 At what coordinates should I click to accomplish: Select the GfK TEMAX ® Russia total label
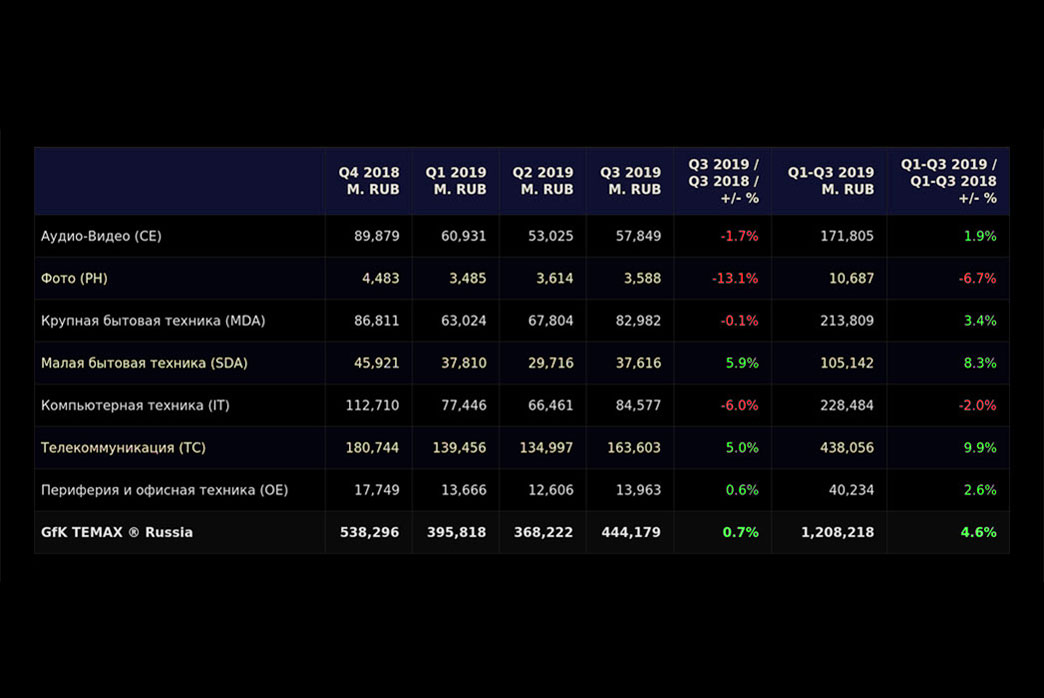pyautogui.click(x=117, y=532)
